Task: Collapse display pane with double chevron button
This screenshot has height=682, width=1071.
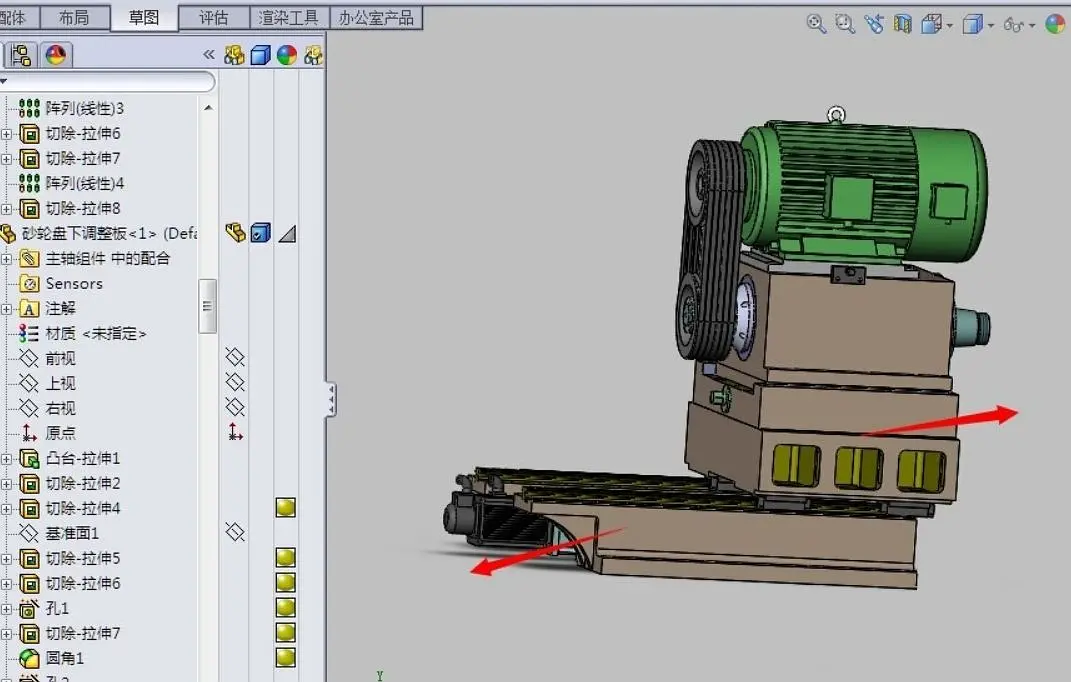Action: [x=208, y=55]
